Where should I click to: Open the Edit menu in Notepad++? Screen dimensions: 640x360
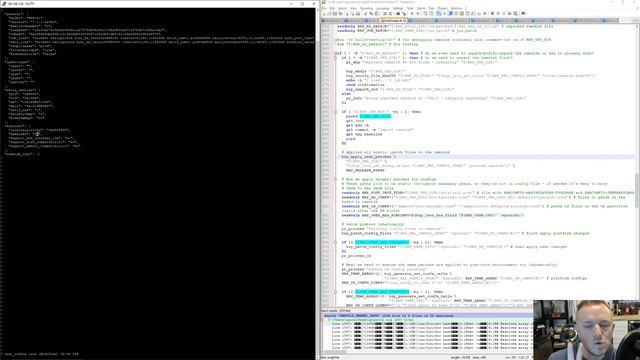[x=332, y=8]
